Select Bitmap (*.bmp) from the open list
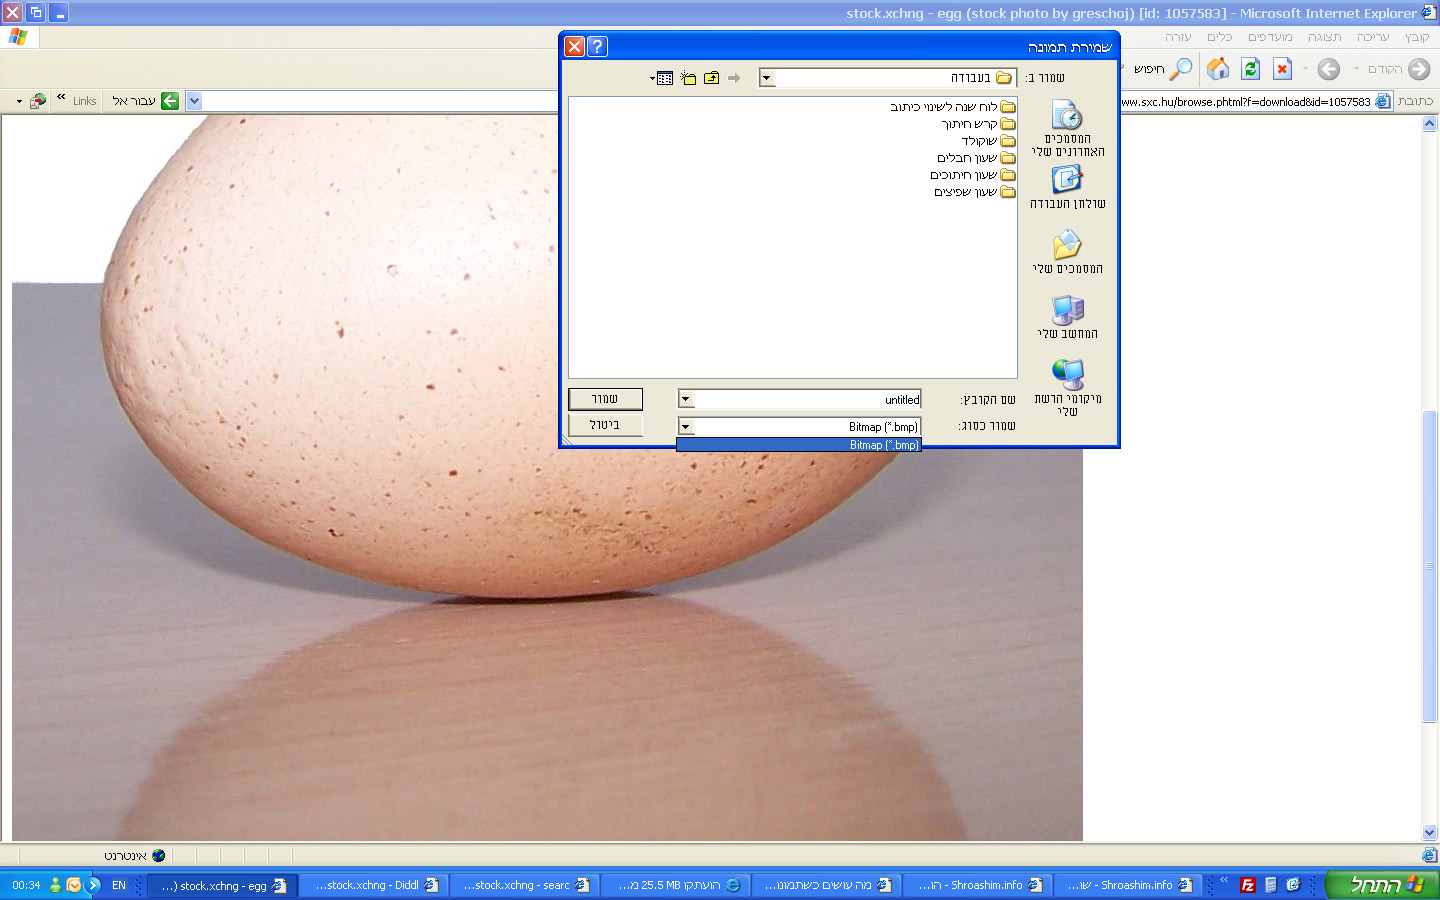Viewport: 1440px width, 900px height. [798, 445]
